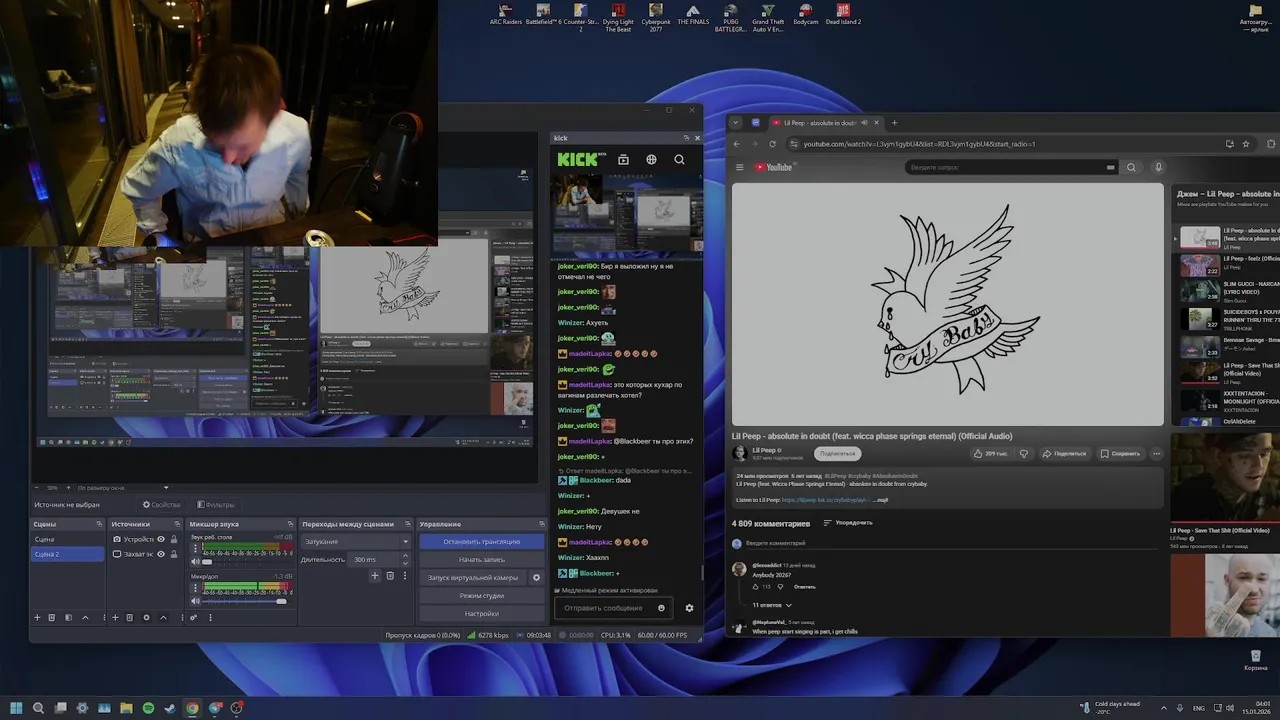
Task: Open more actions menu under video
Action: click(x=1156, y=453)
